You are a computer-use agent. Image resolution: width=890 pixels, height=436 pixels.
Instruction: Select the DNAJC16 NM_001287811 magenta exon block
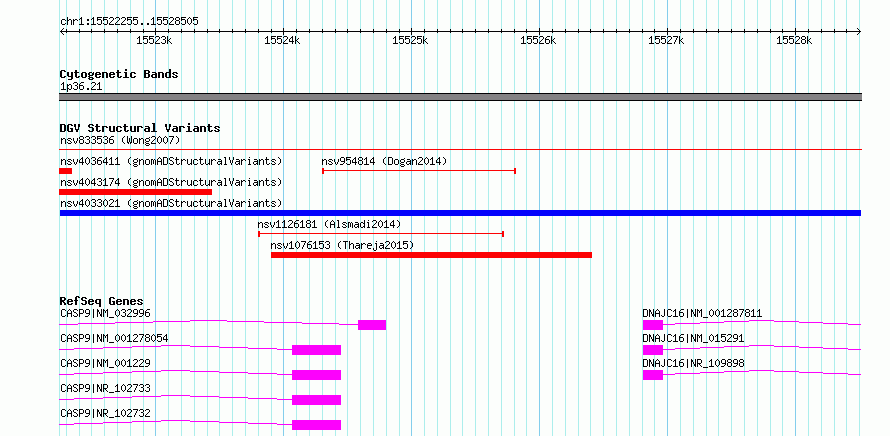(653, 325)
